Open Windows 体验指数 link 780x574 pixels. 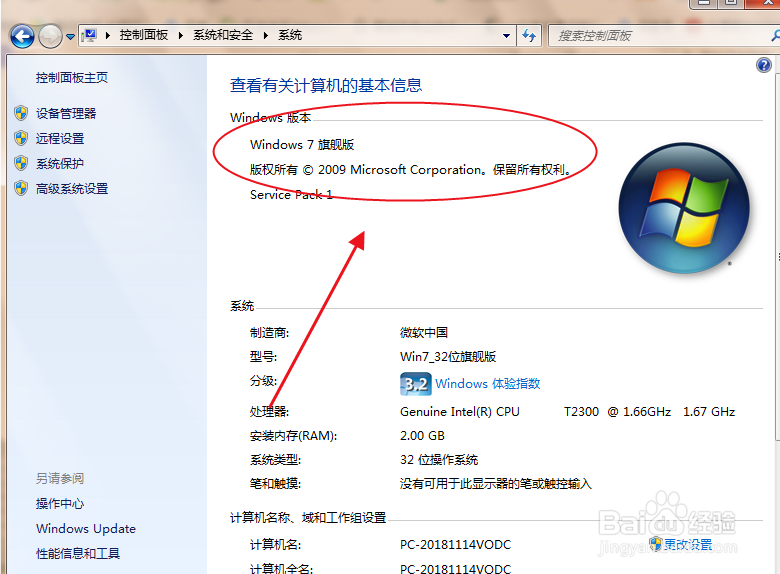click(x=488, y=383)
